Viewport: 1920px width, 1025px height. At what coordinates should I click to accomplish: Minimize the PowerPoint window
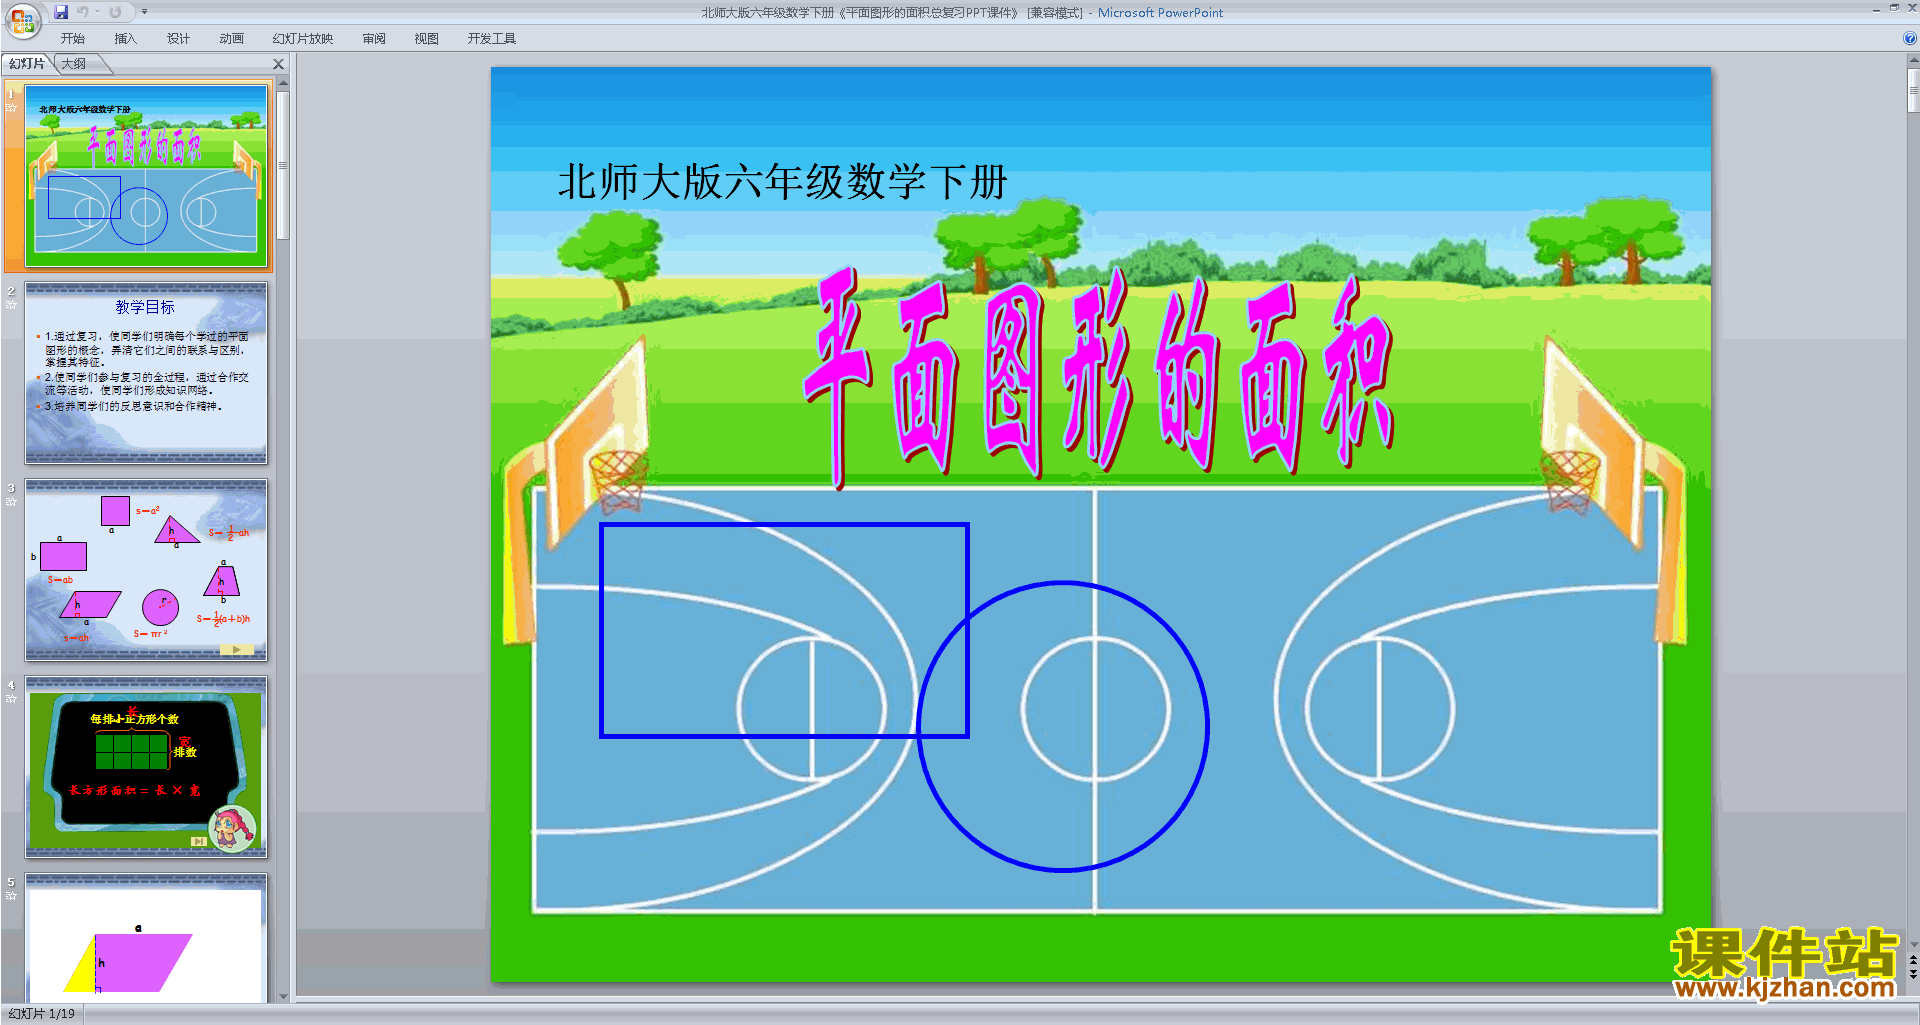[x=1876, y=9]
